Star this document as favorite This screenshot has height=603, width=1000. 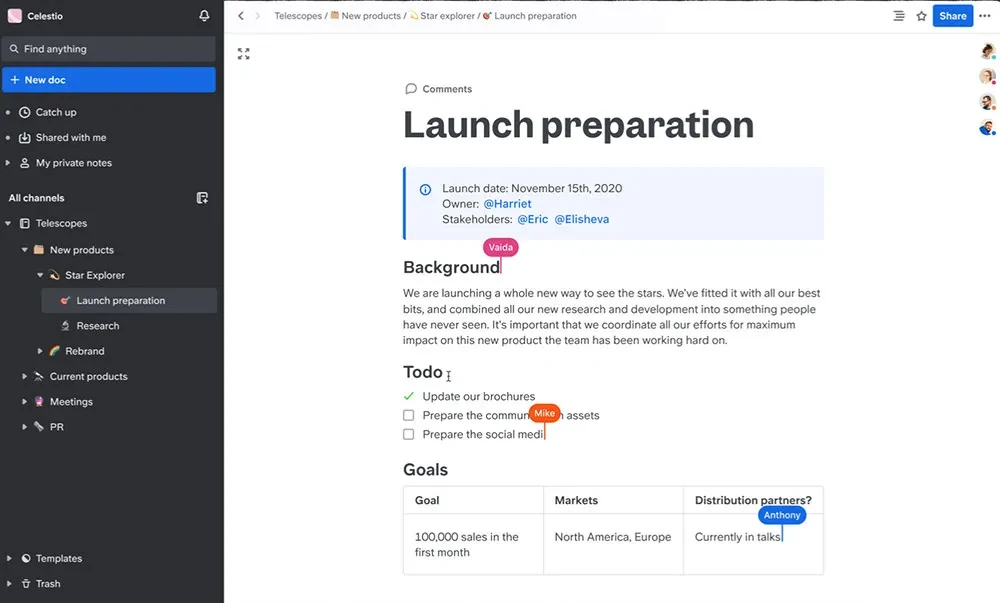(921, 16)
